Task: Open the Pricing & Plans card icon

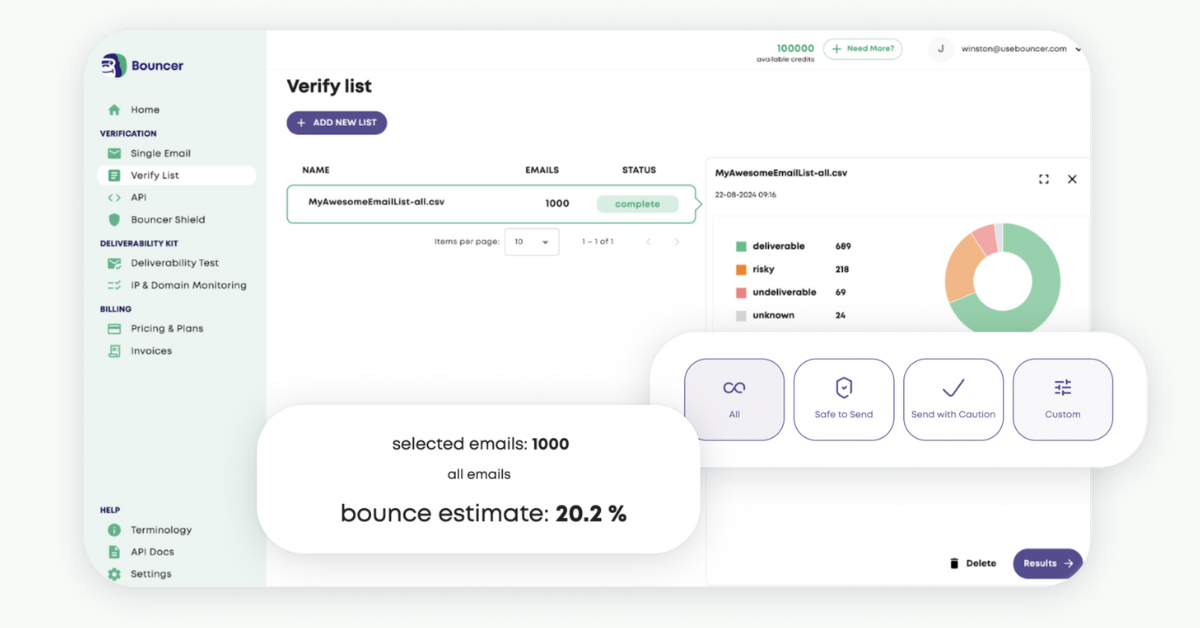Action: point(114,329)
